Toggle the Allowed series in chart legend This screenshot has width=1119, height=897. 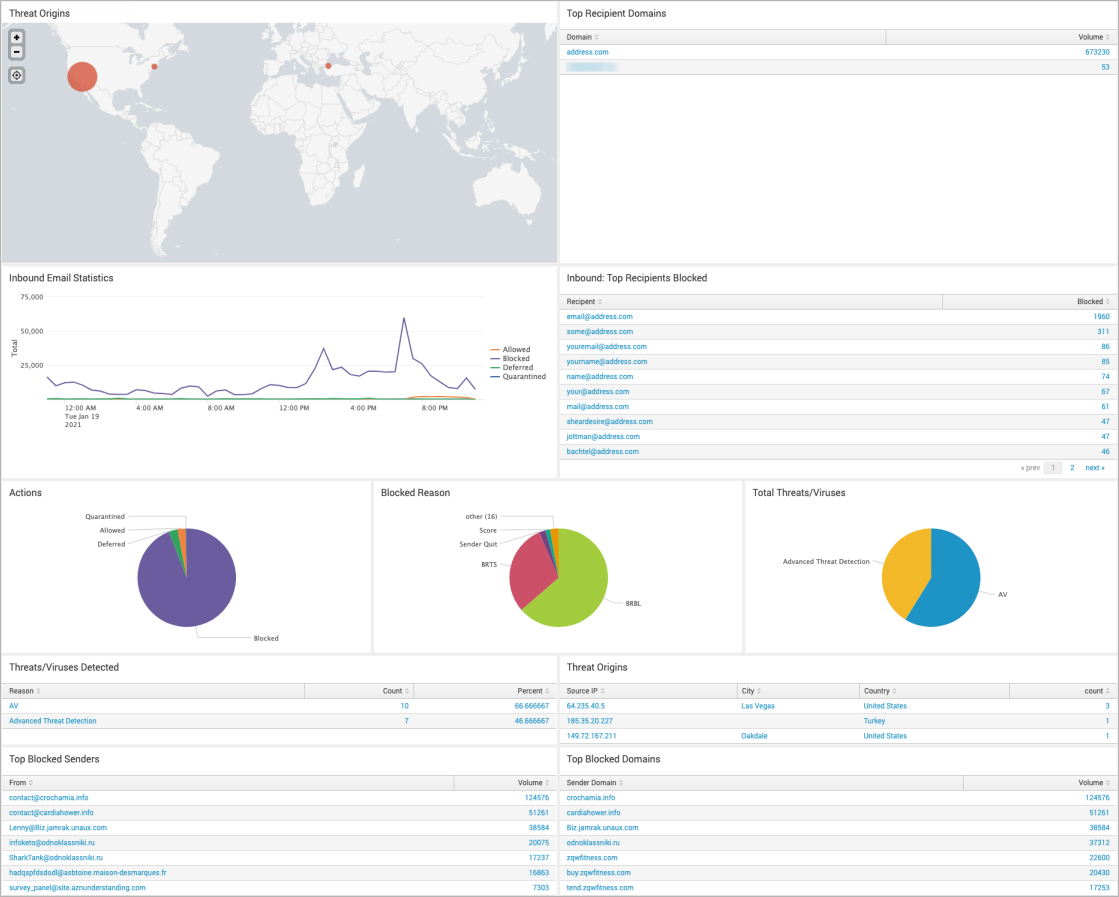pyautogui.click(x=510, y=350)
